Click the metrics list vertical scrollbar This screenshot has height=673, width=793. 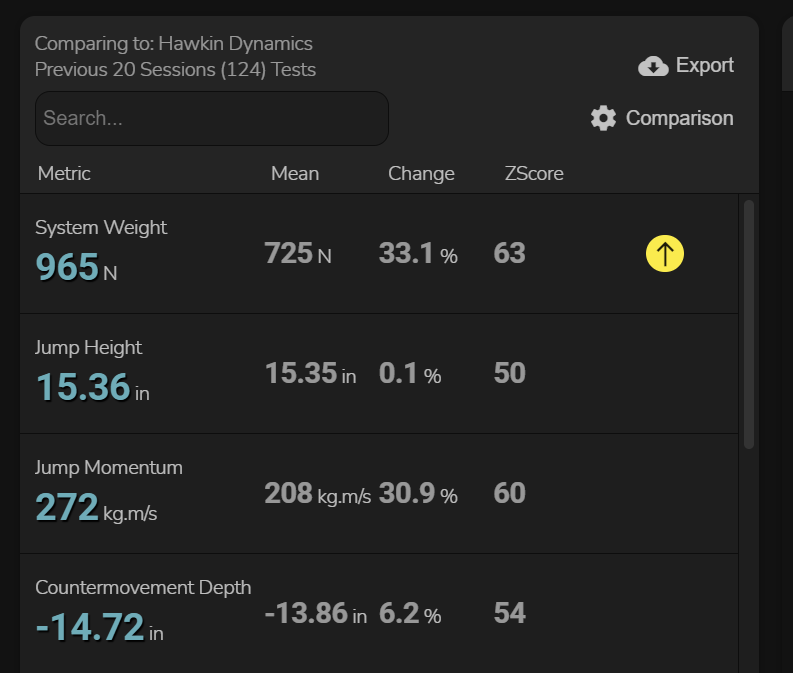749,323
